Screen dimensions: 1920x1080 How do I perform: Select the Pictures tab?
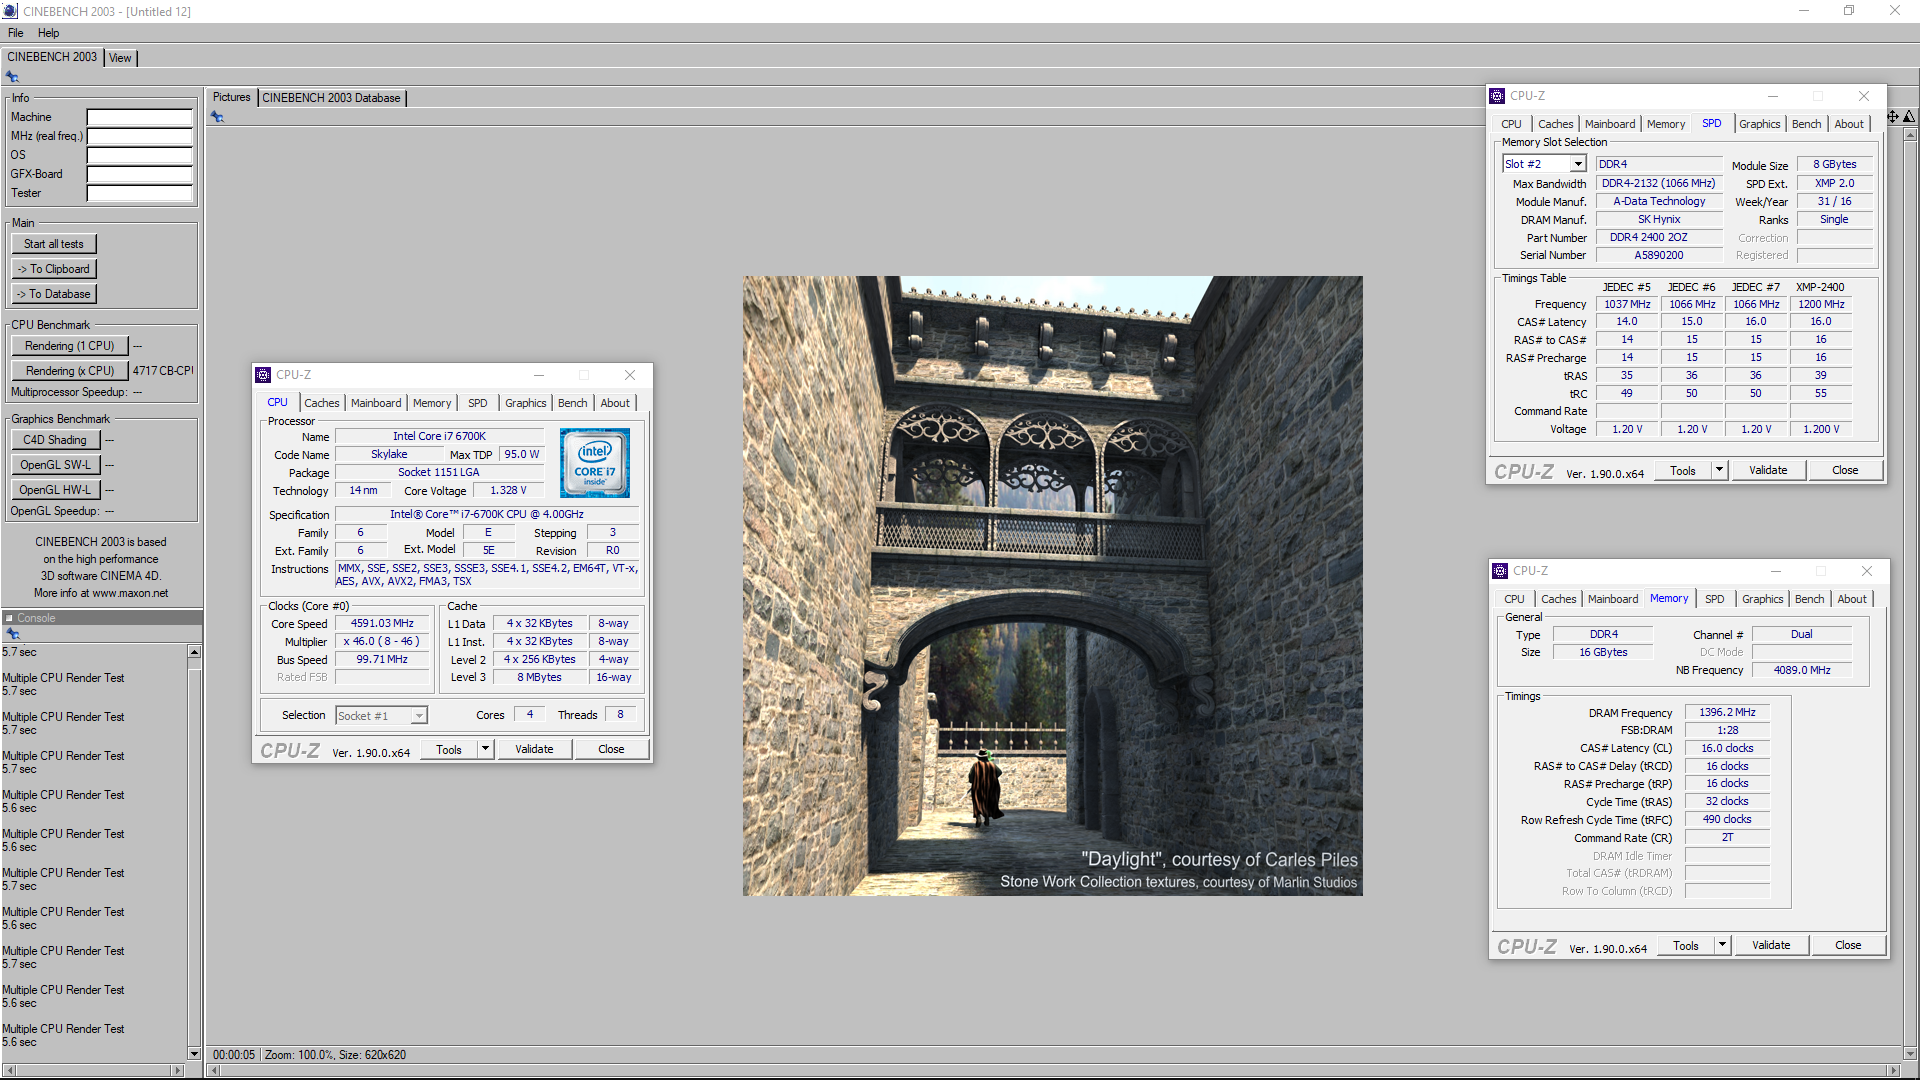tap(231, 97)
